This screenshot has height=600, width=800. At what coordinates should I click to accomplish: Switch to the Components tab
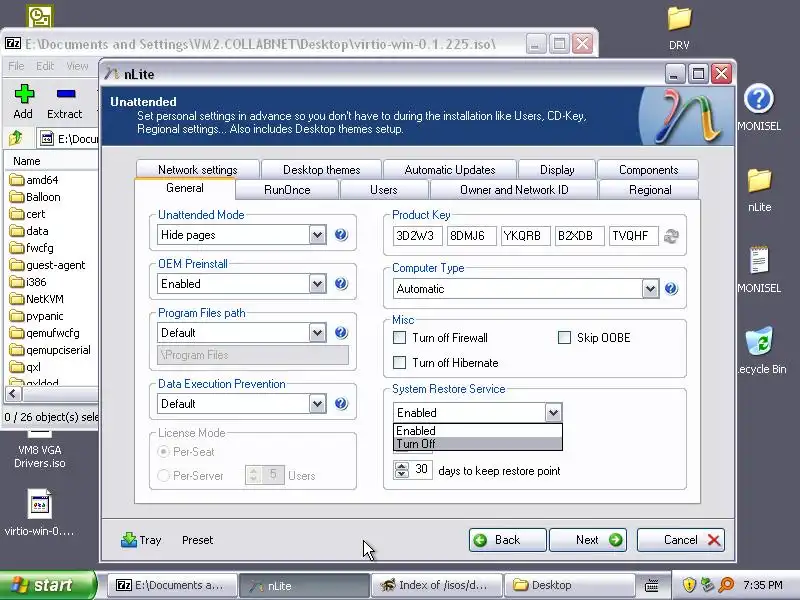click(648, 169)
